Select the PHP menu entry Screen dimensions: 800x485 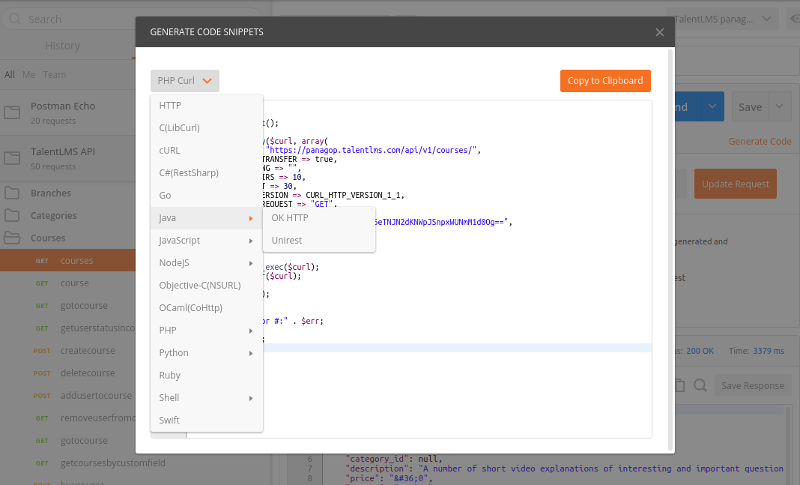tap(207, 330)
